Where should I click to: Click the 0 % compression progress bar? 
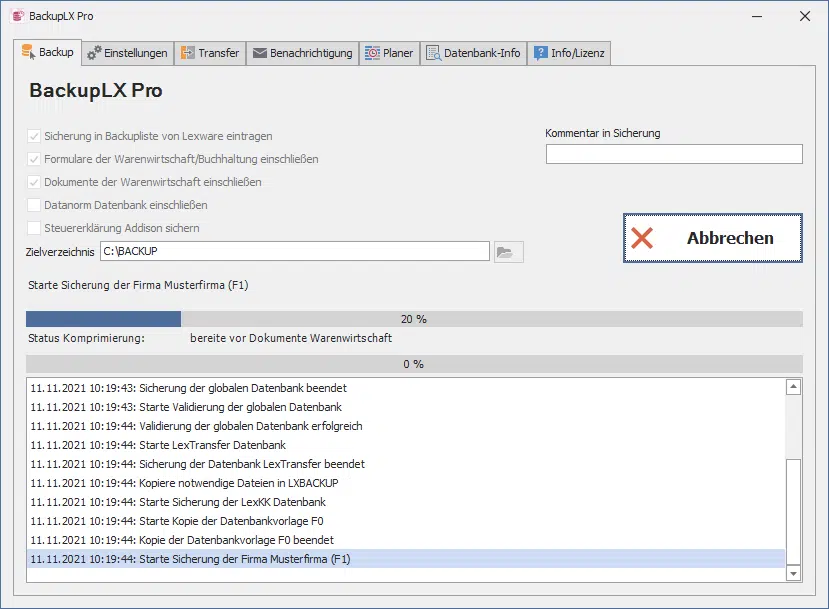[x=414, y=364]
